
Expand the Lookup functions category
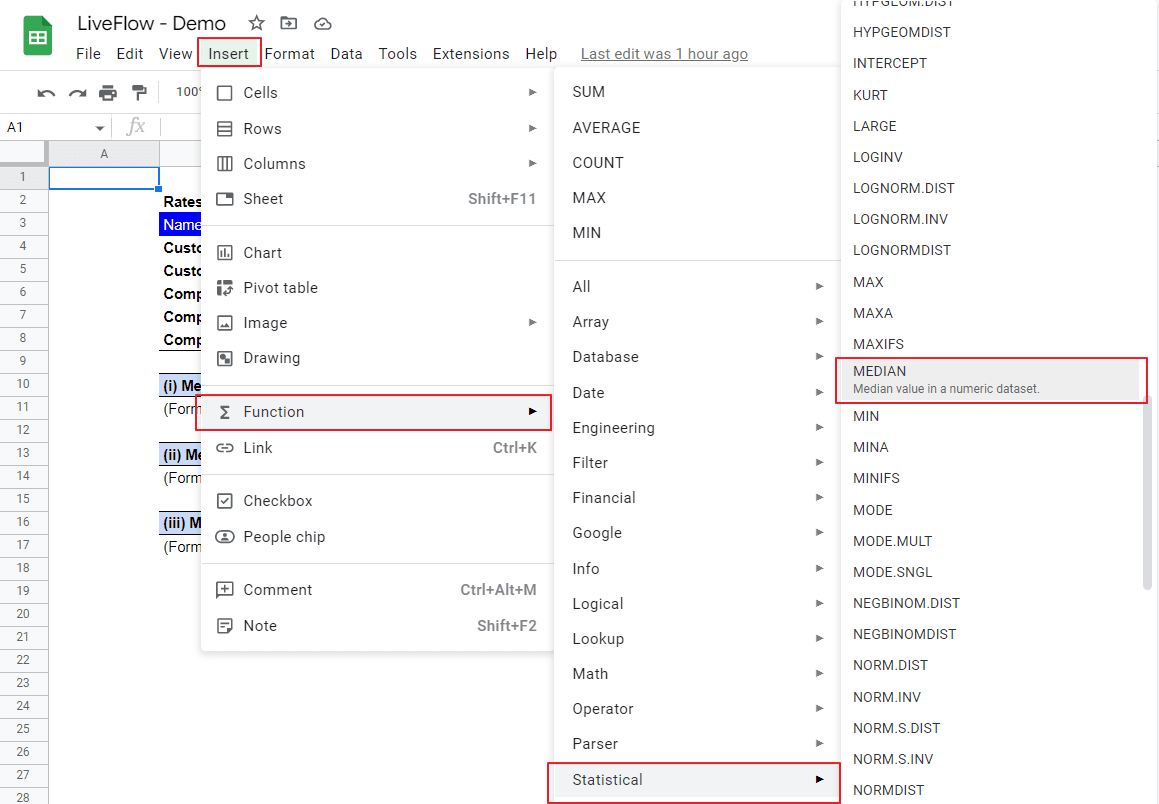pyautogui.click(x=697, y=638)
